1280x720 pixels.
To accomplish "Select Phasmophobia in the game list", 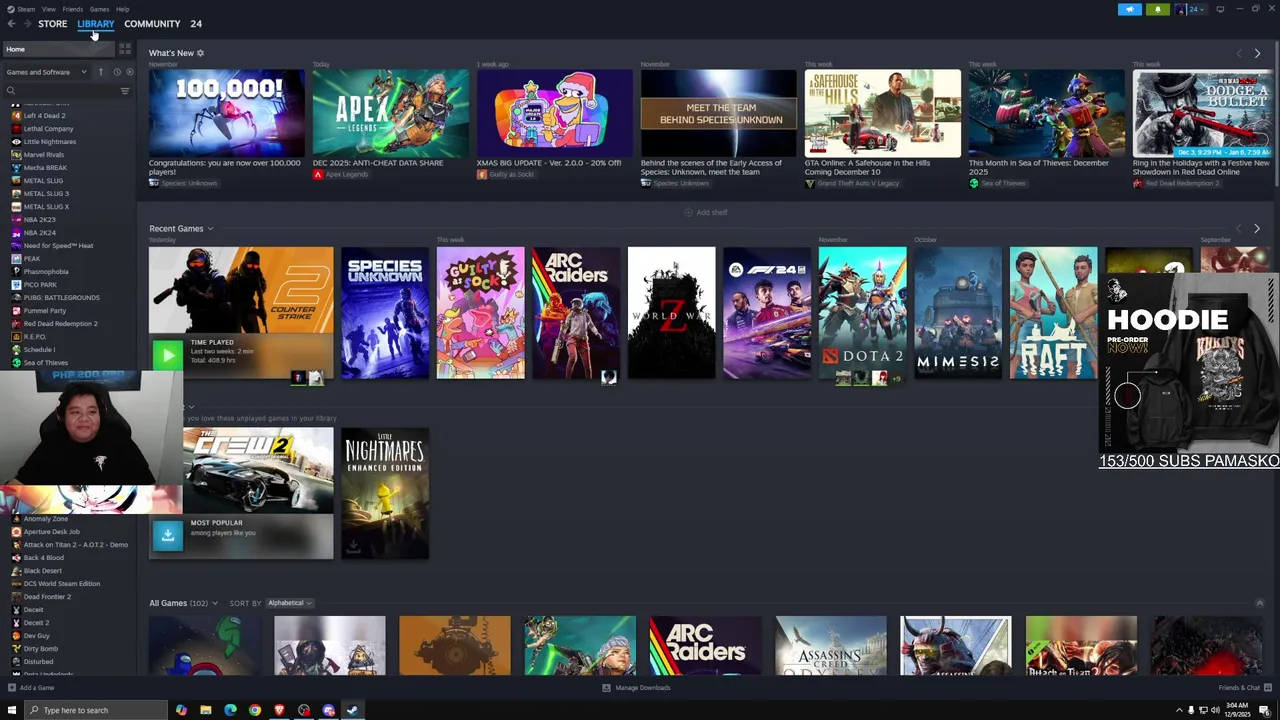I will point(46,272).
